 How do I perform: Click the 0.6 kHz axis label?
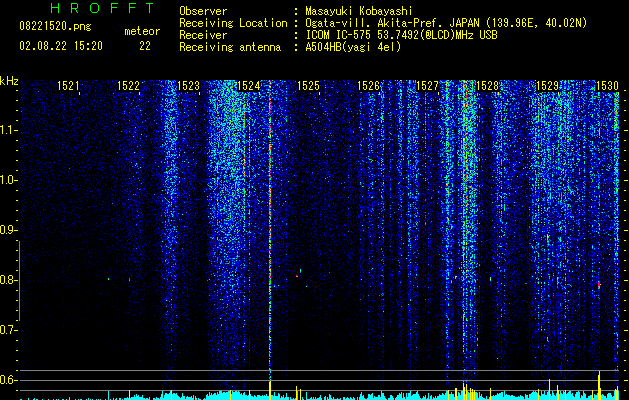point(9,380)
